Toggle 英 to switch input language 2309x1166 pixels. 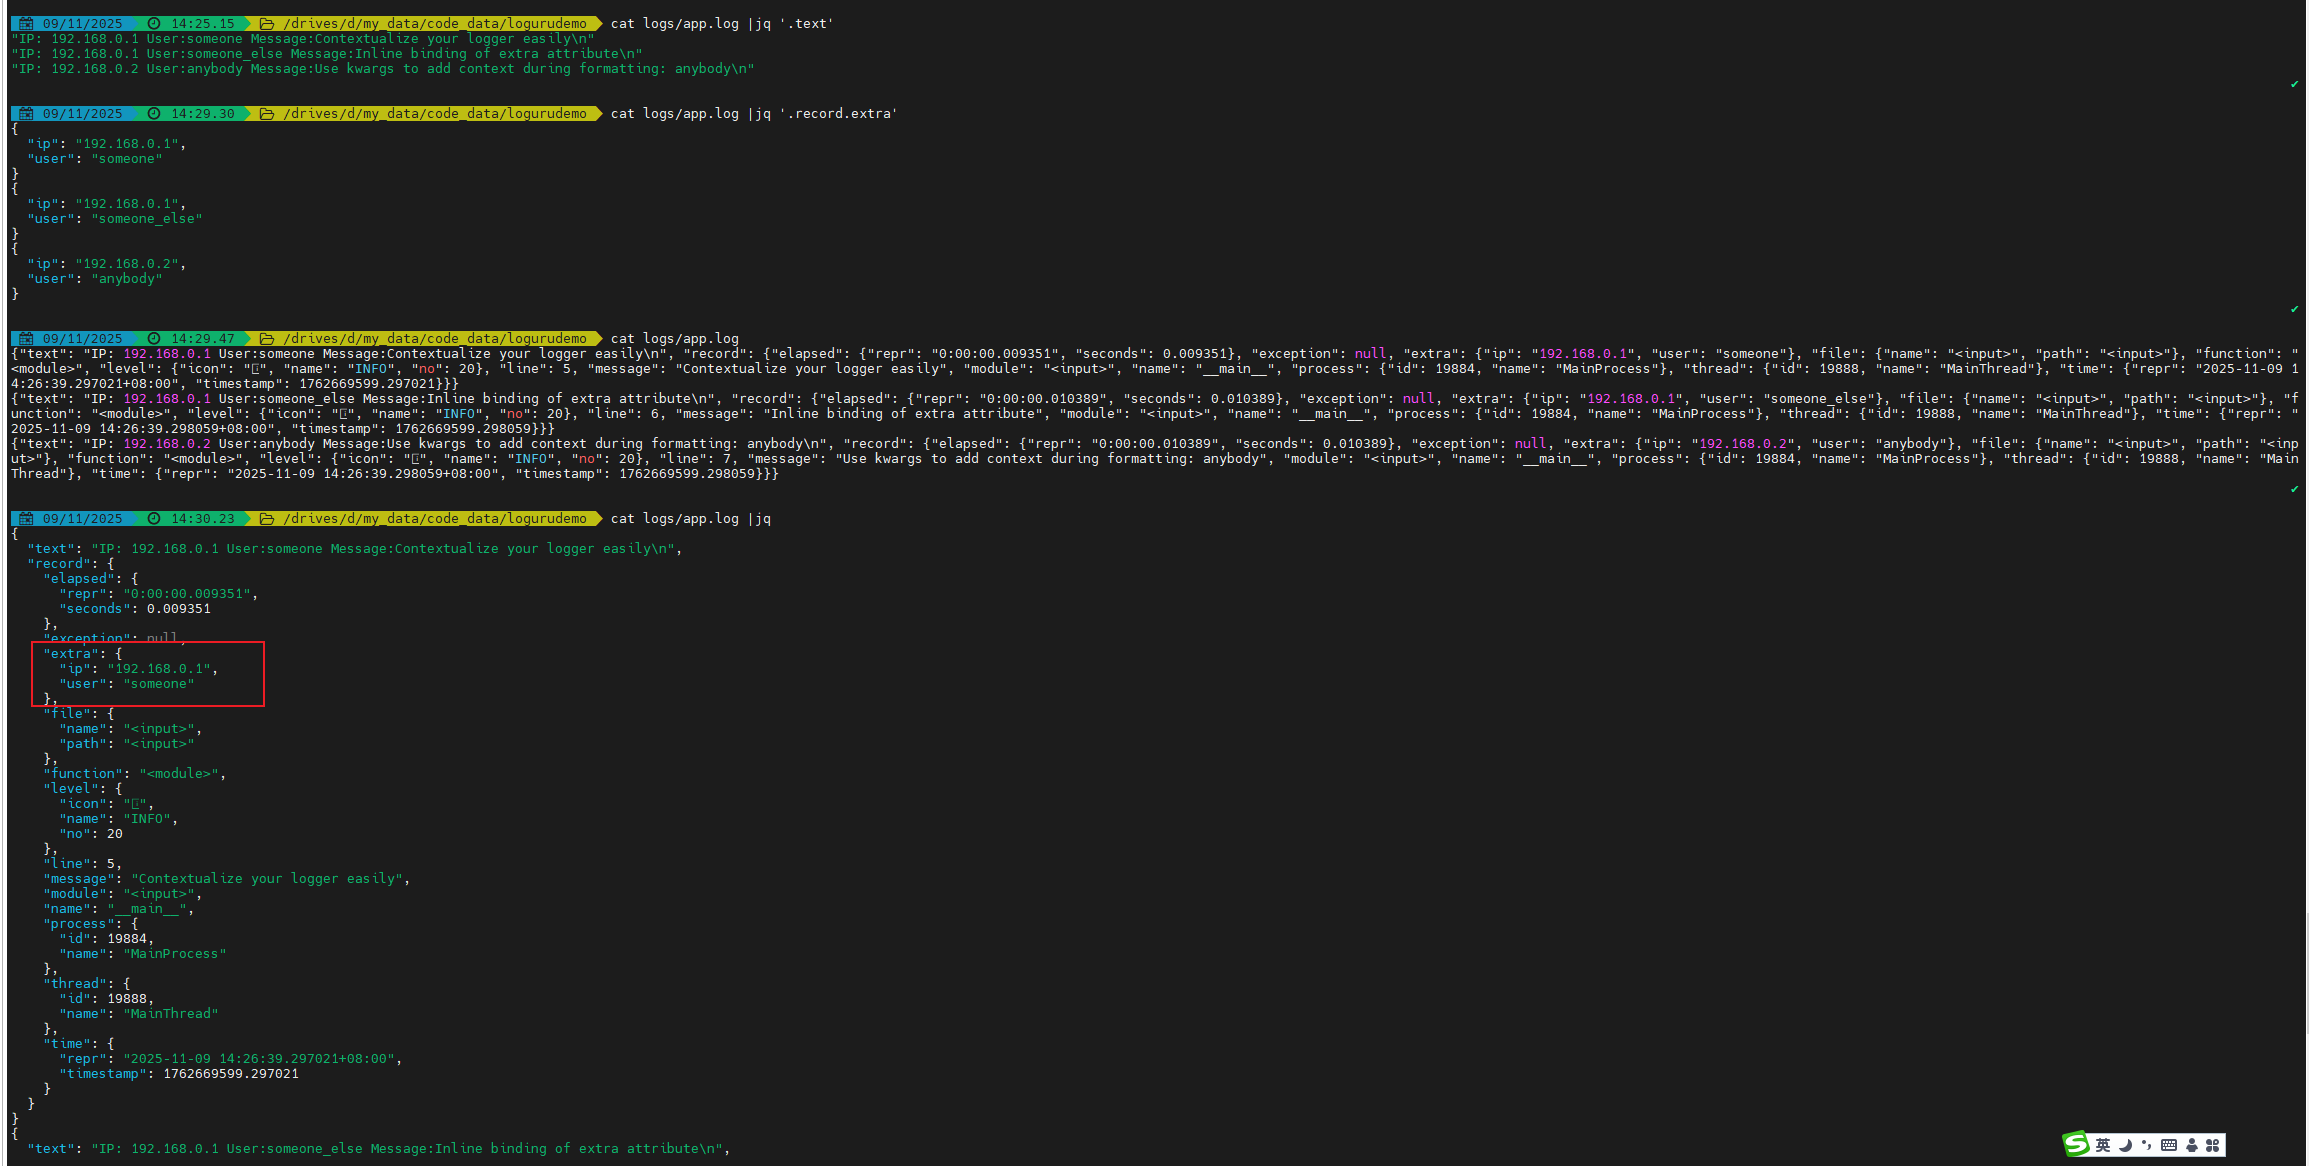click(2103, 1145)
